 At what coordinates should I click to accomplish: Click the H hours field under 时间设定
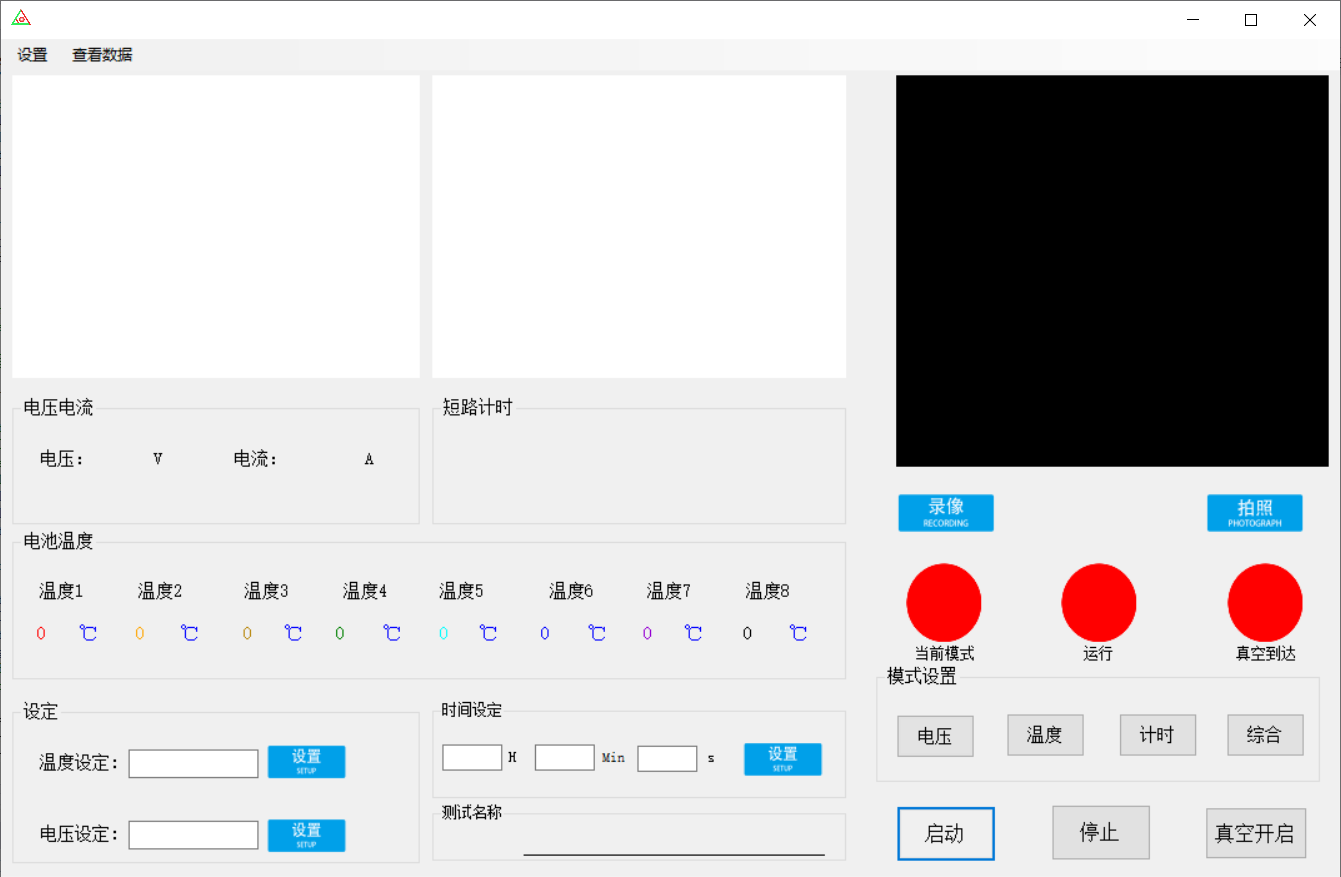471,757
